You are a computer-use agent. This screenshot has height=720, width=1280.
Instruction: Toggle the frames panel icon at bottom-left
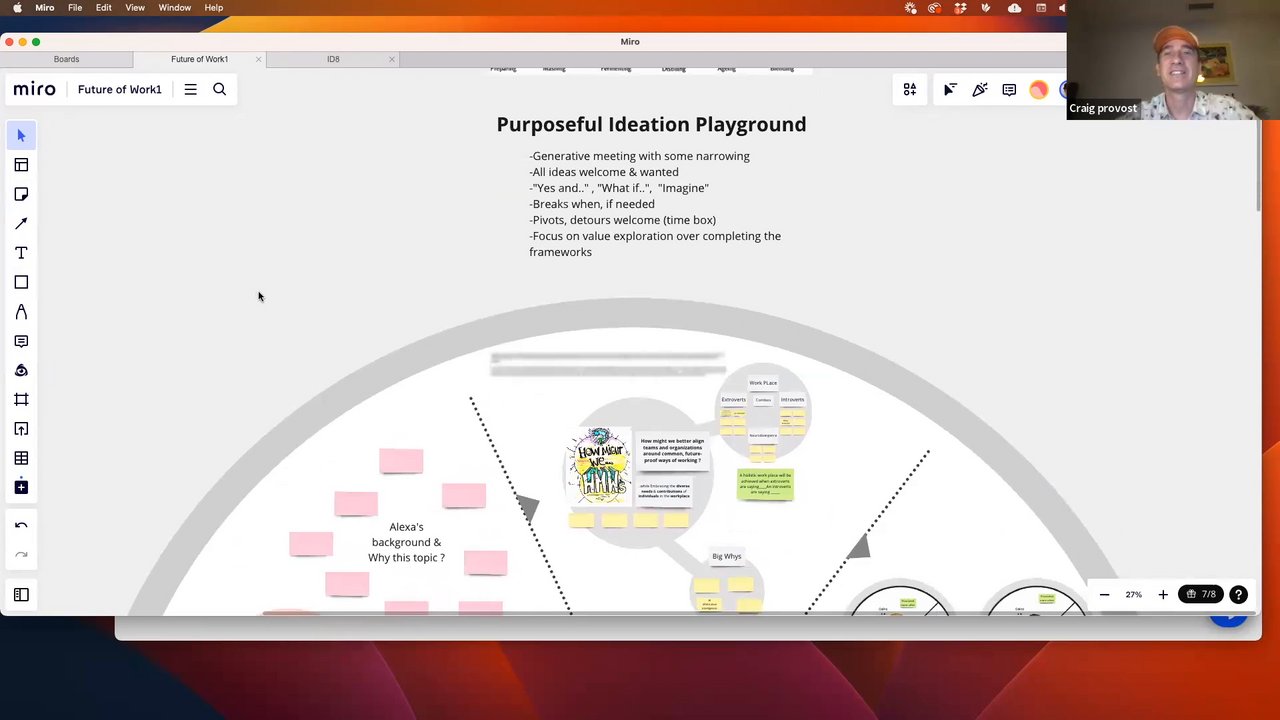tap(21, 595)
